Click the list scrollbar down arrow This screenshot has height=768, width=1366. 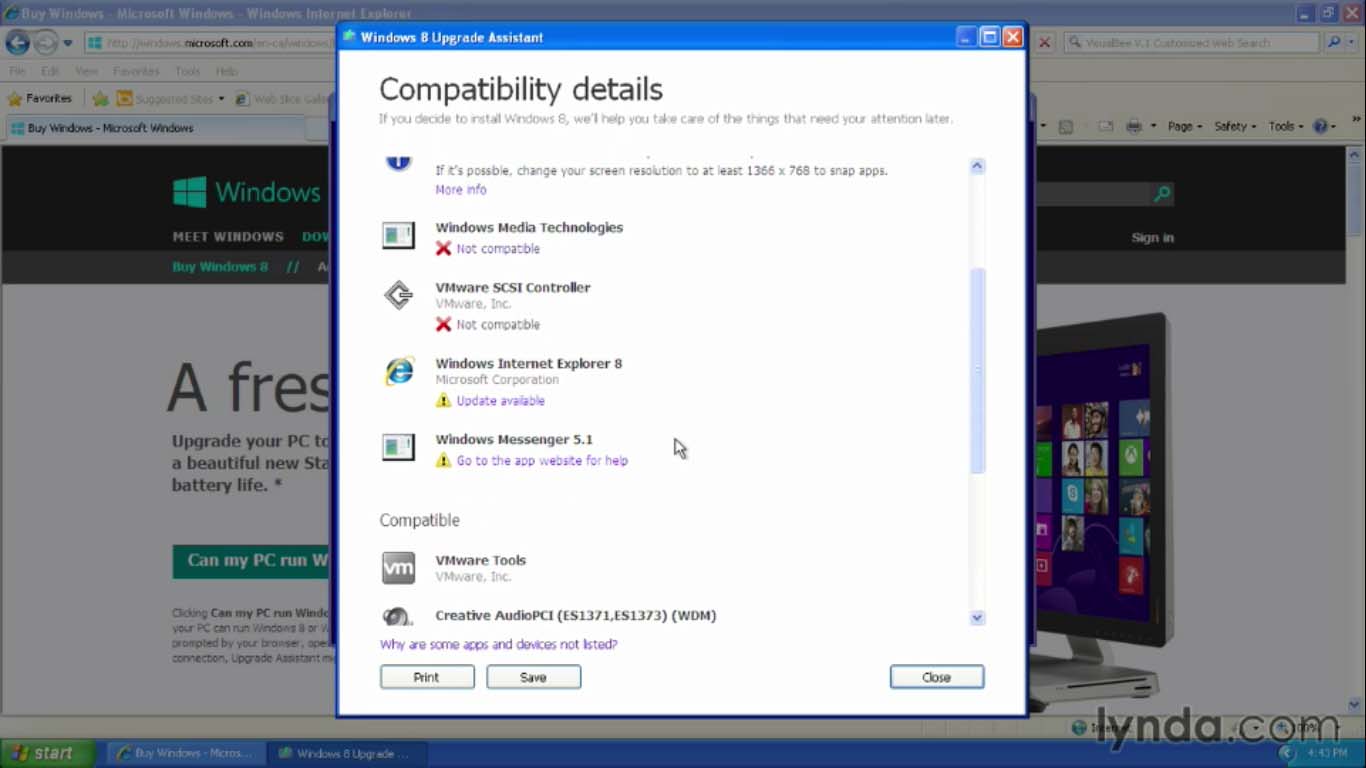click(x=977, y=618)
